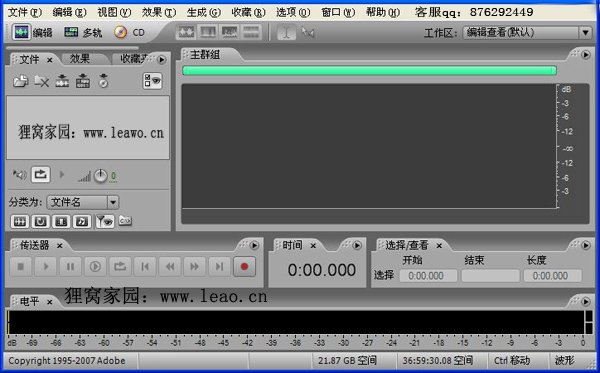This screenshot has width=600, height=373.
Task: Select the spectral phase display icon
Action: pyautogui.click(x=251, y=32)
